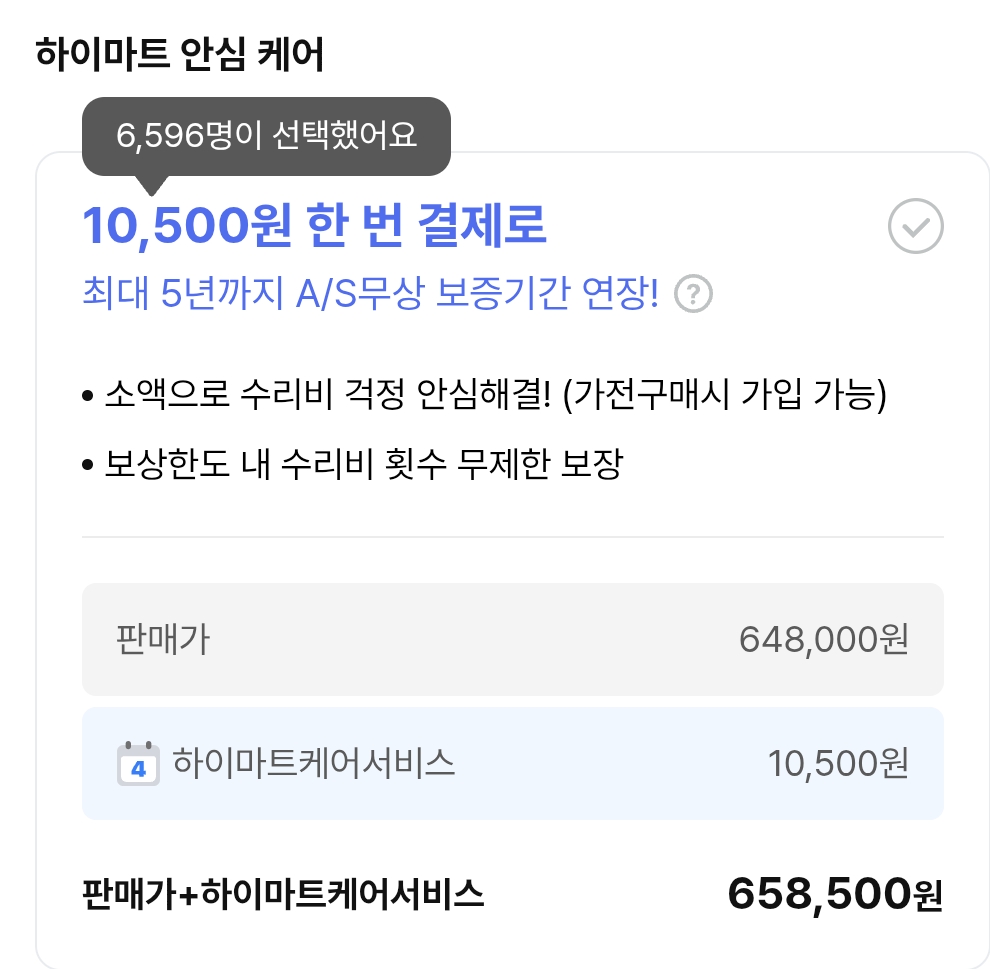Viewport: 990px width, 969px height.
Task: Open the 최대 5년까지 A/S무상 보증기간 연장 link
Action: coord(370,294)
